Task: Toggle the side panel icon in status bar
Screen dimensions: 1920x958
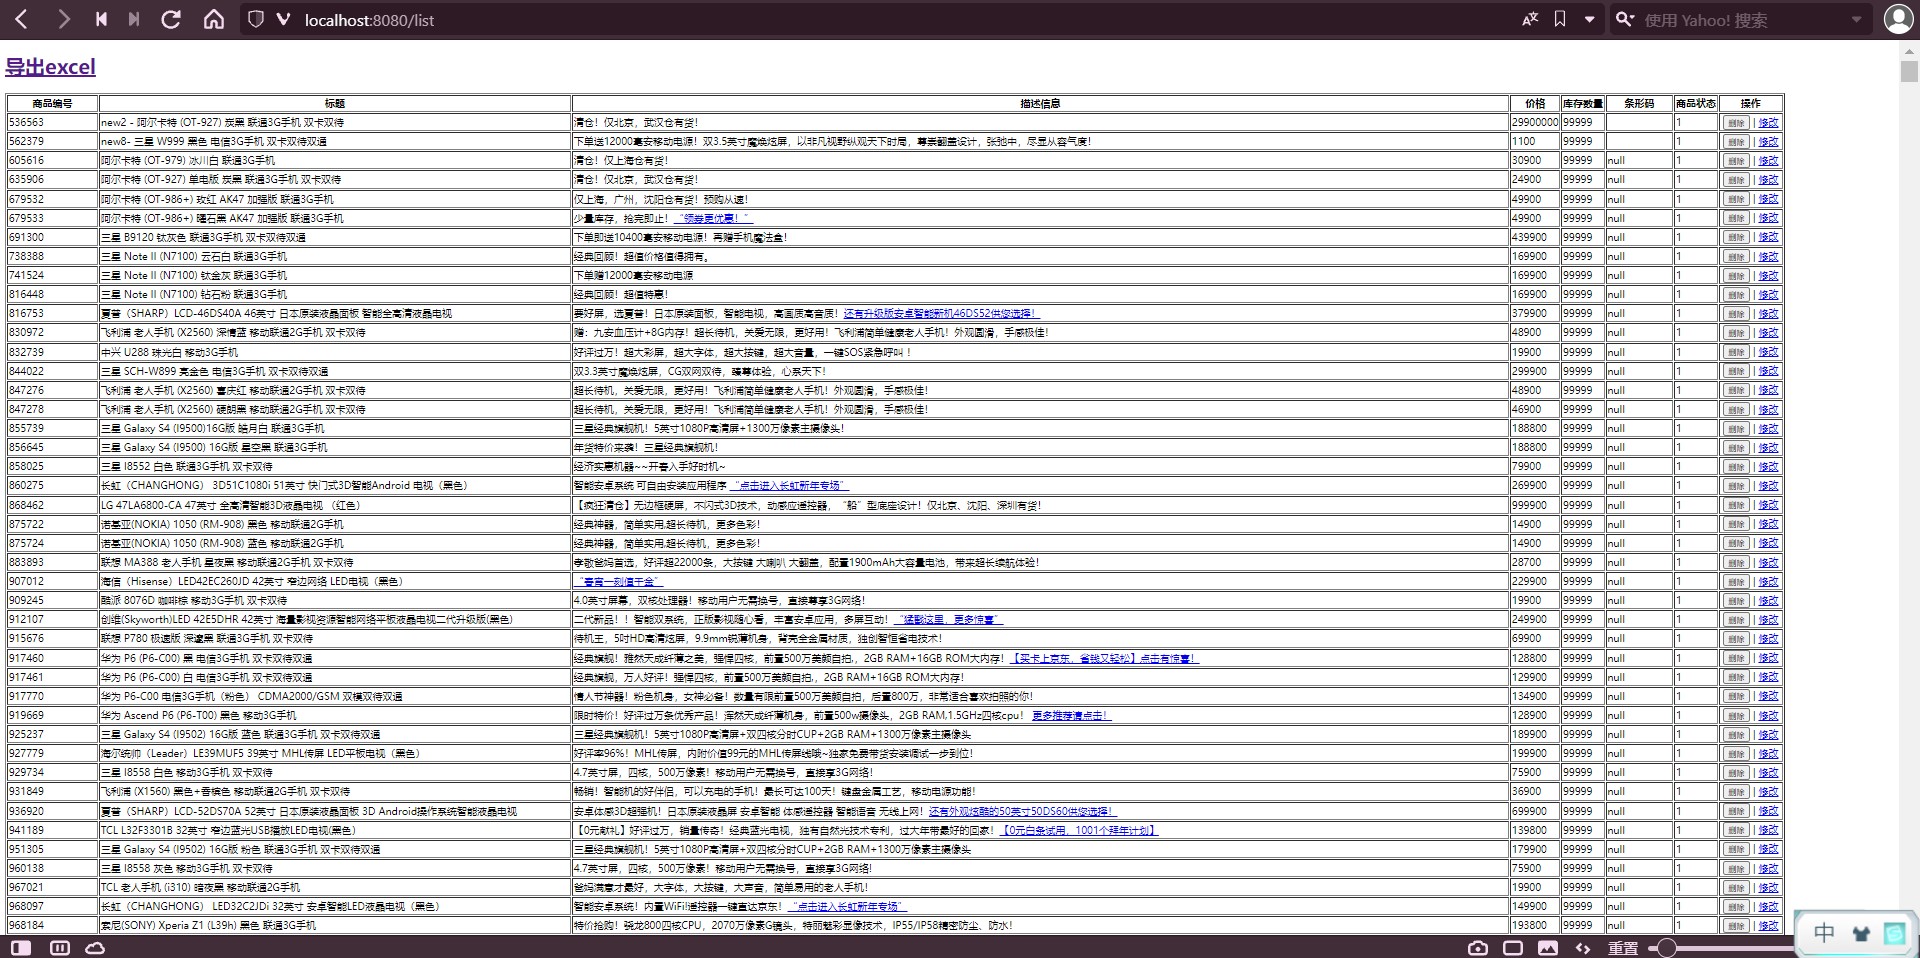Action: (x=21, y=947)
